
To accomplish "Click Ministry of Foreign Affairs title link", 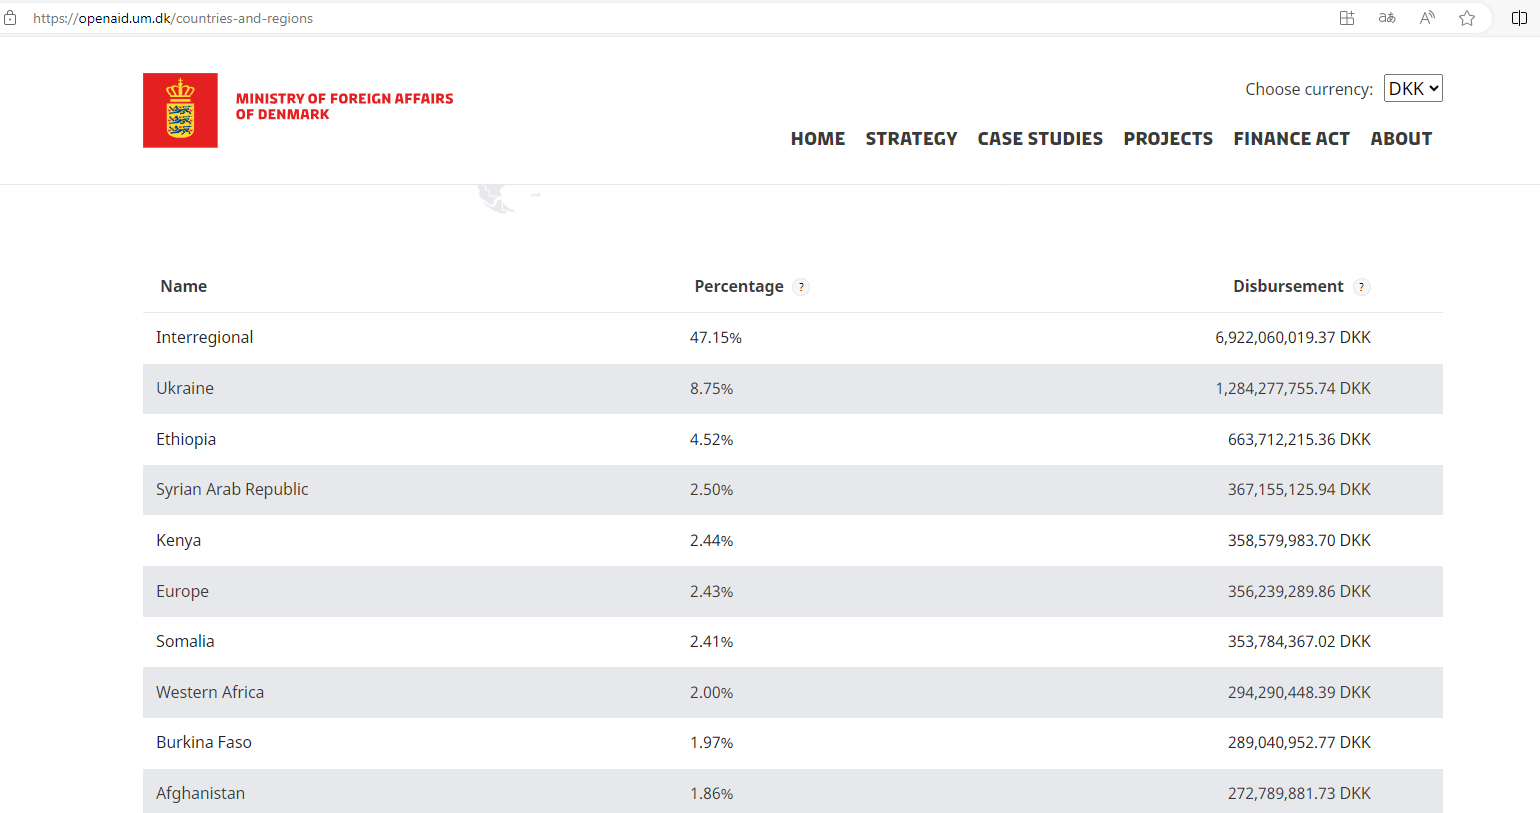I will 344,106.
